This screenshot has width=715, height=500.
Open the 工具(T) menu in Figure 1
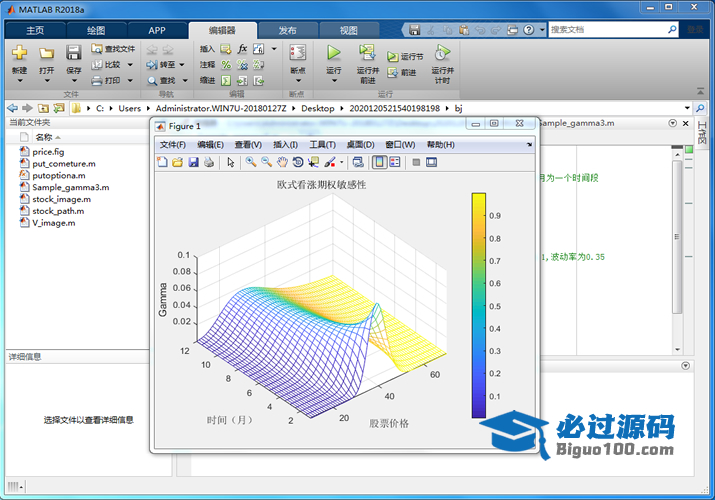(x=322, y=145)
